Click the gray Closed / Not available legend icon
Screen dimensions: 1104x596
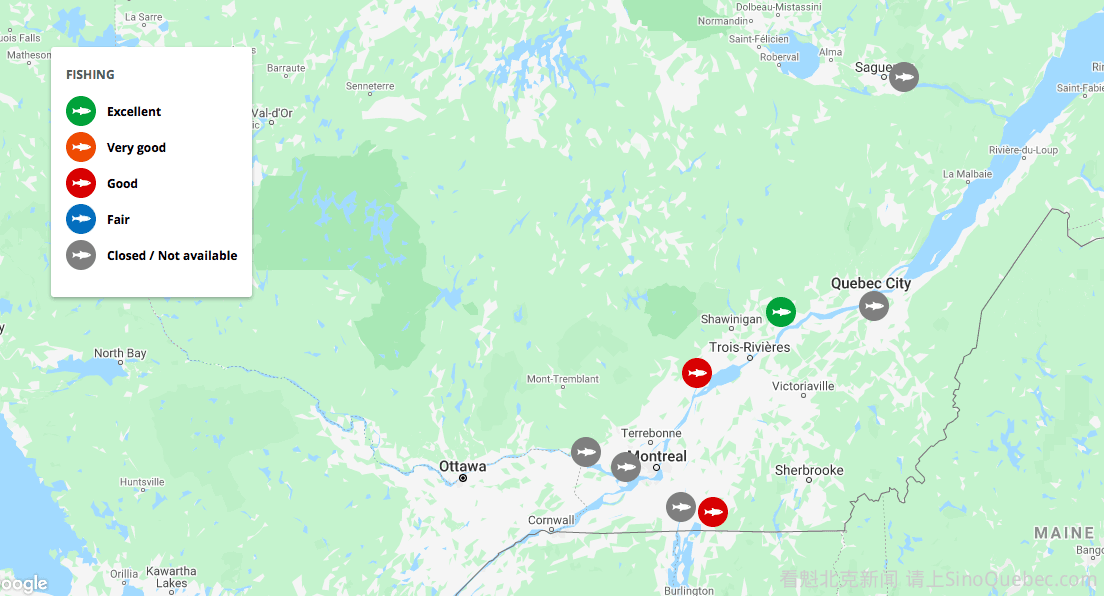click(x=81, y=255)
